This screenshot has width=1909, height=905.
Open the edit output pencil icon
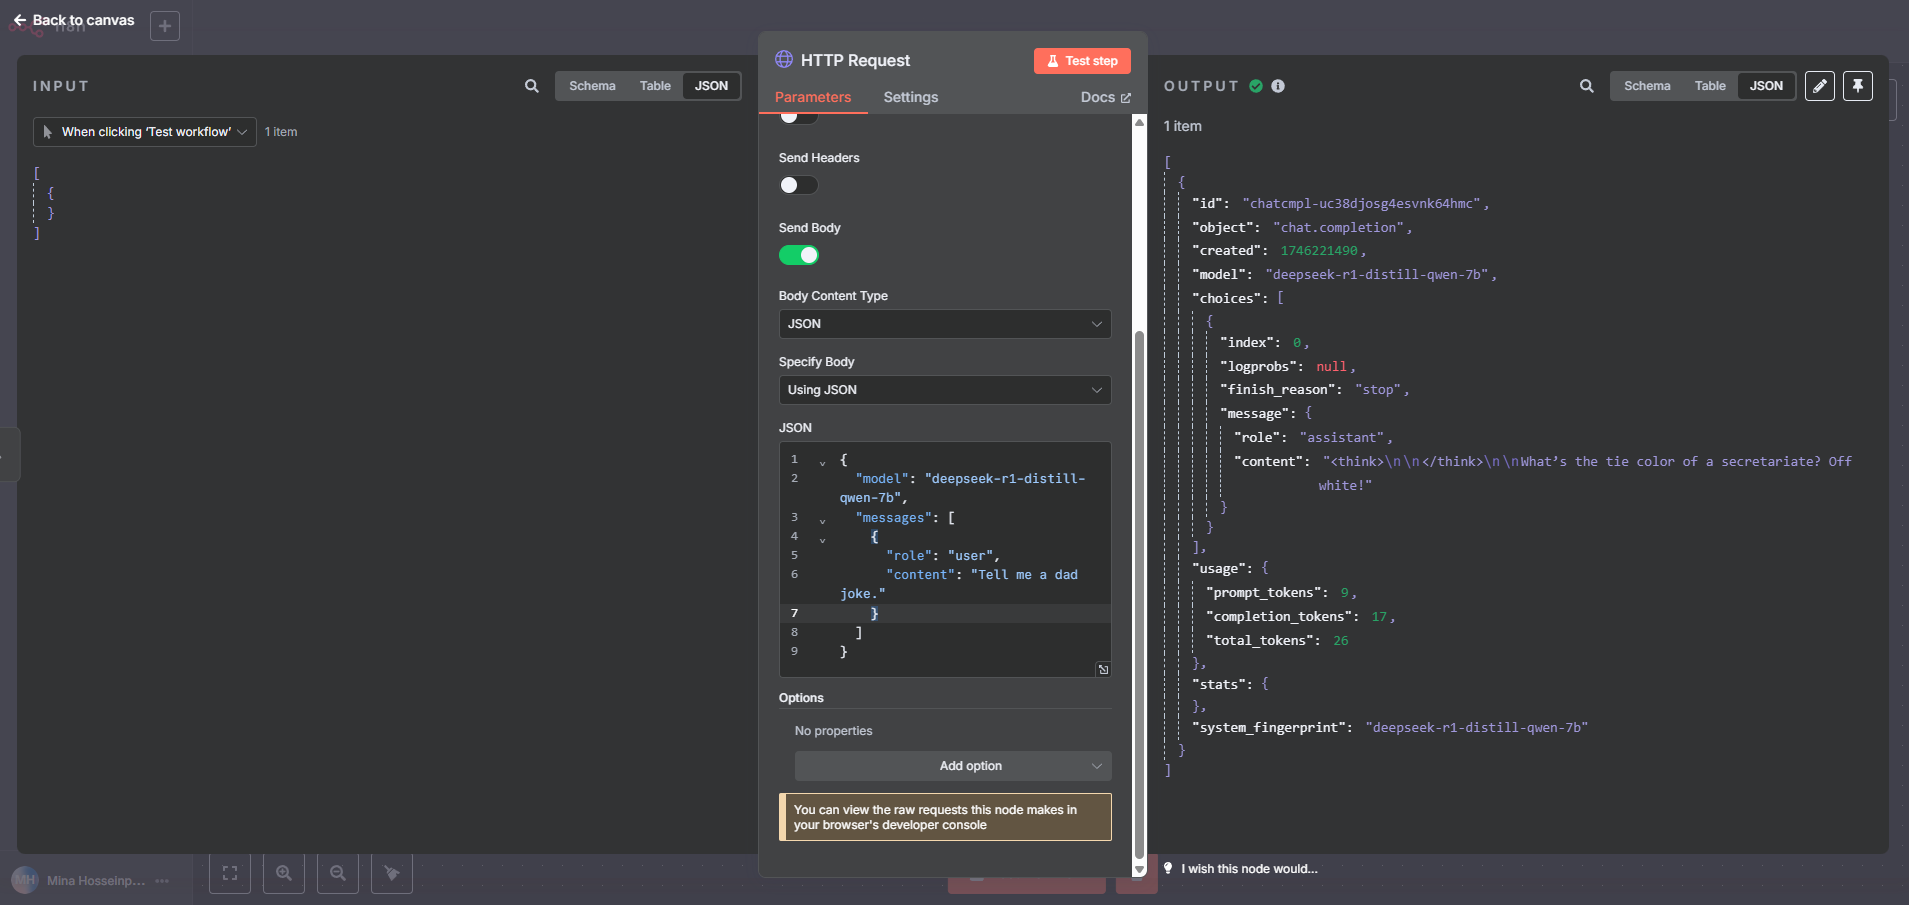(x=1820, y=86)
